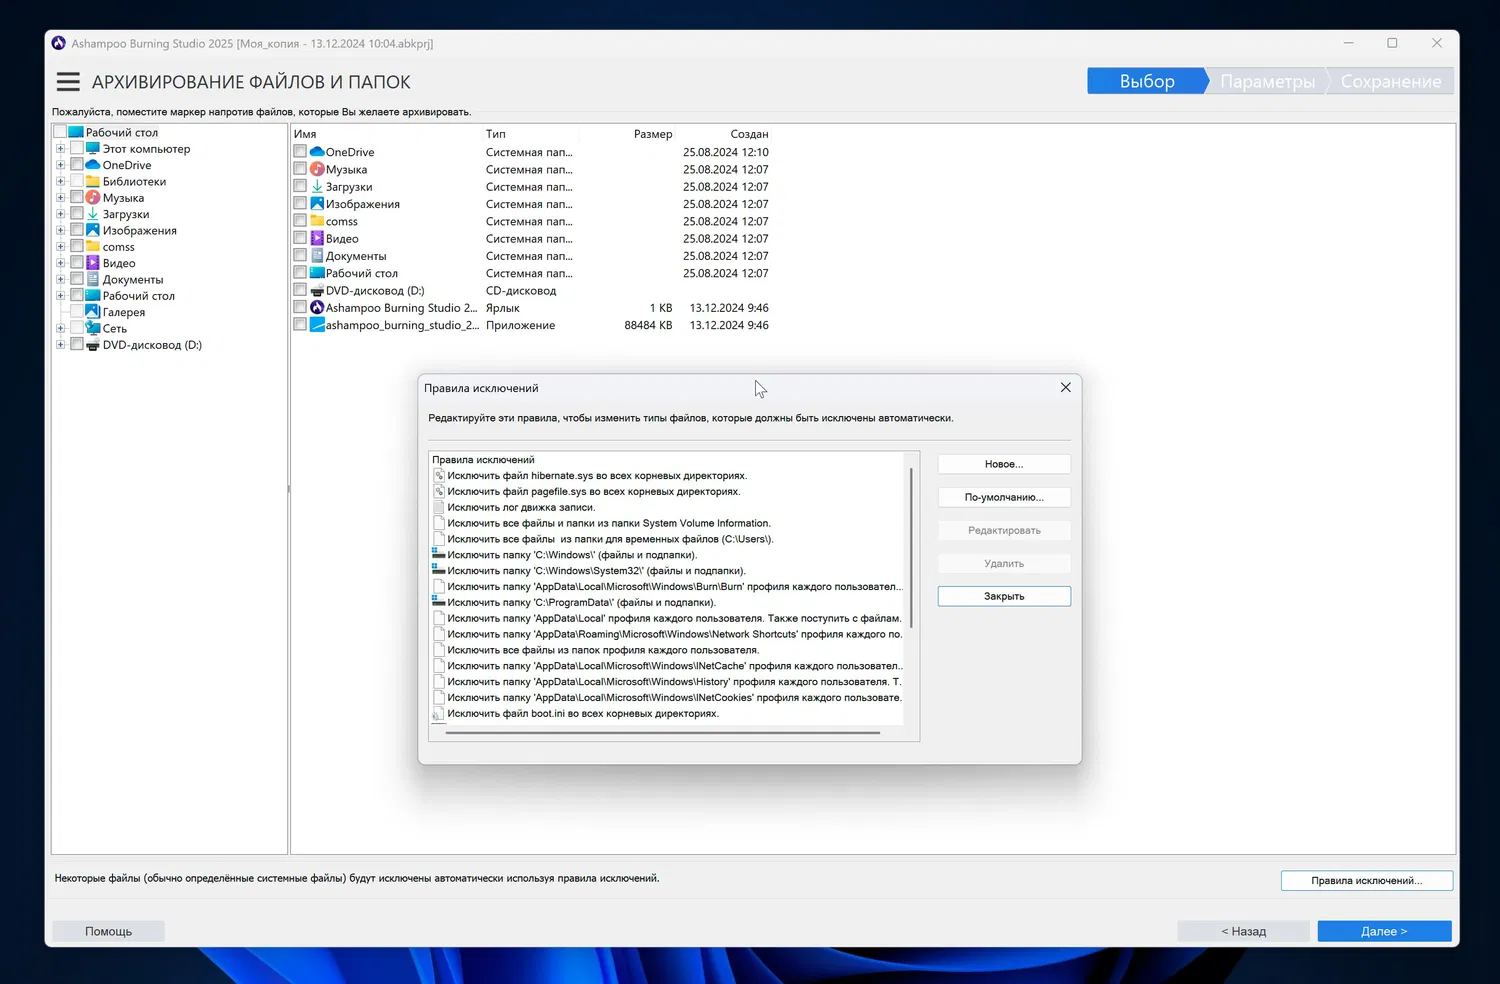Close the Правила исключений dialog with X
Screen dimensions: 1500x984
coord(1066,387)
